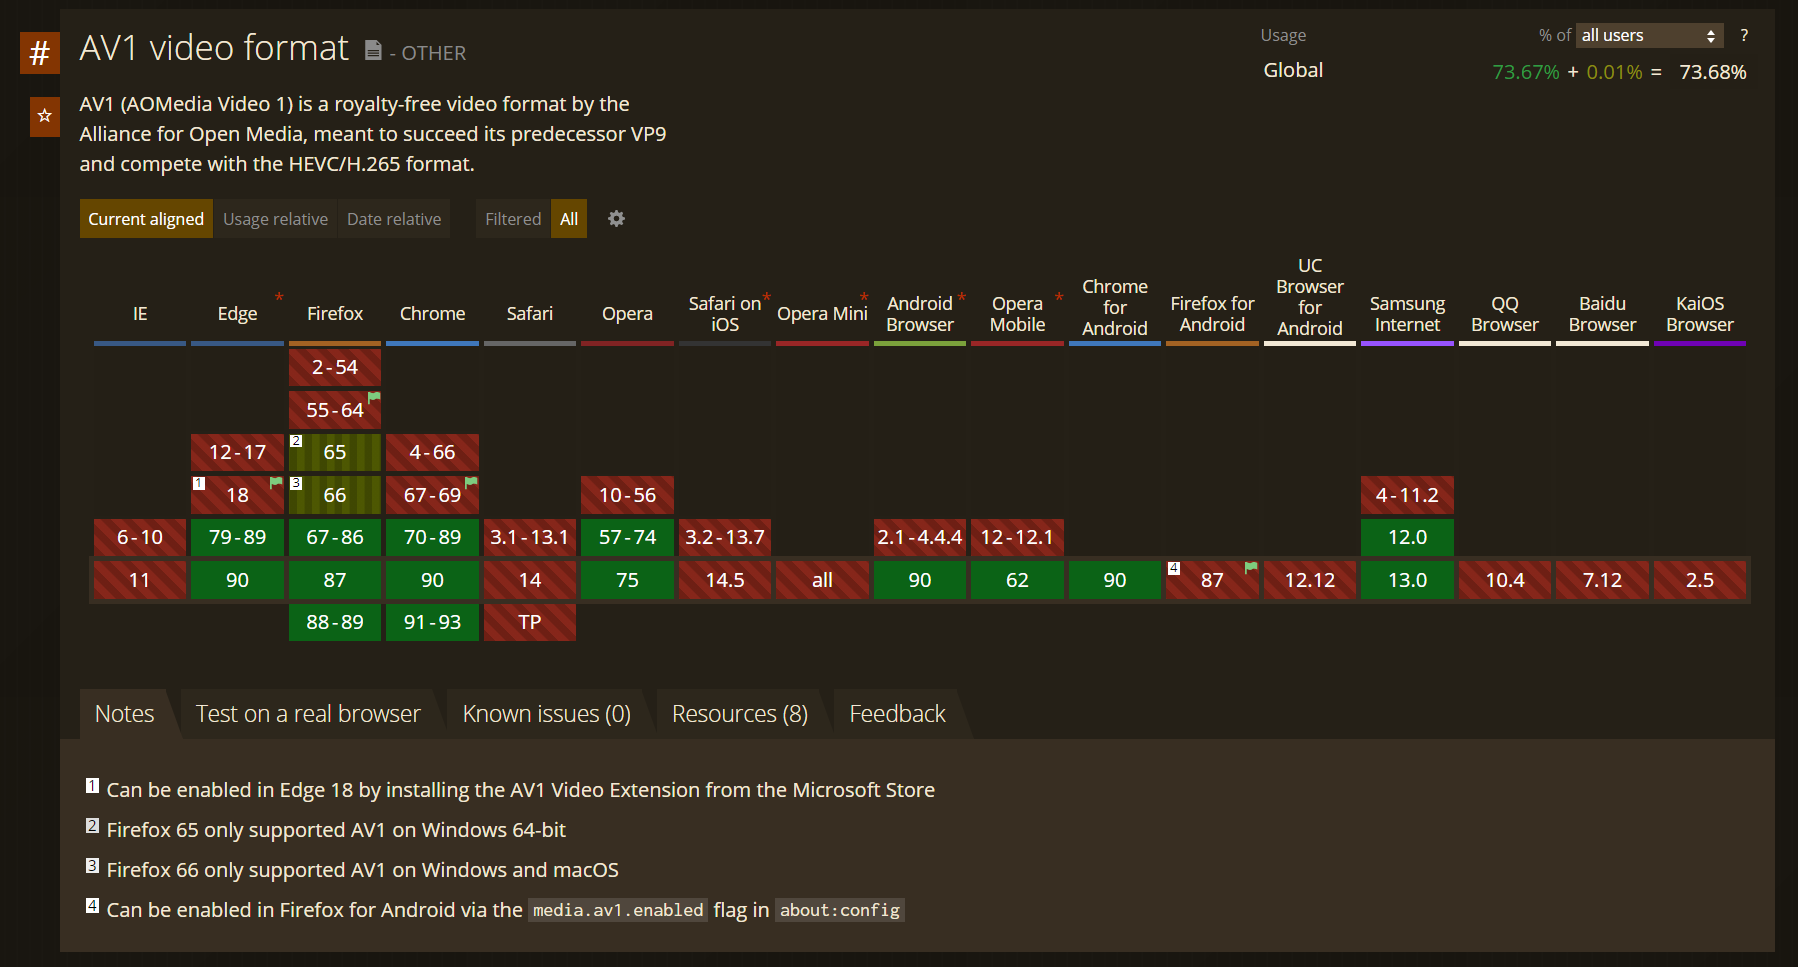
Task: Open the all users dropdown
Action: click(1650, 36)
